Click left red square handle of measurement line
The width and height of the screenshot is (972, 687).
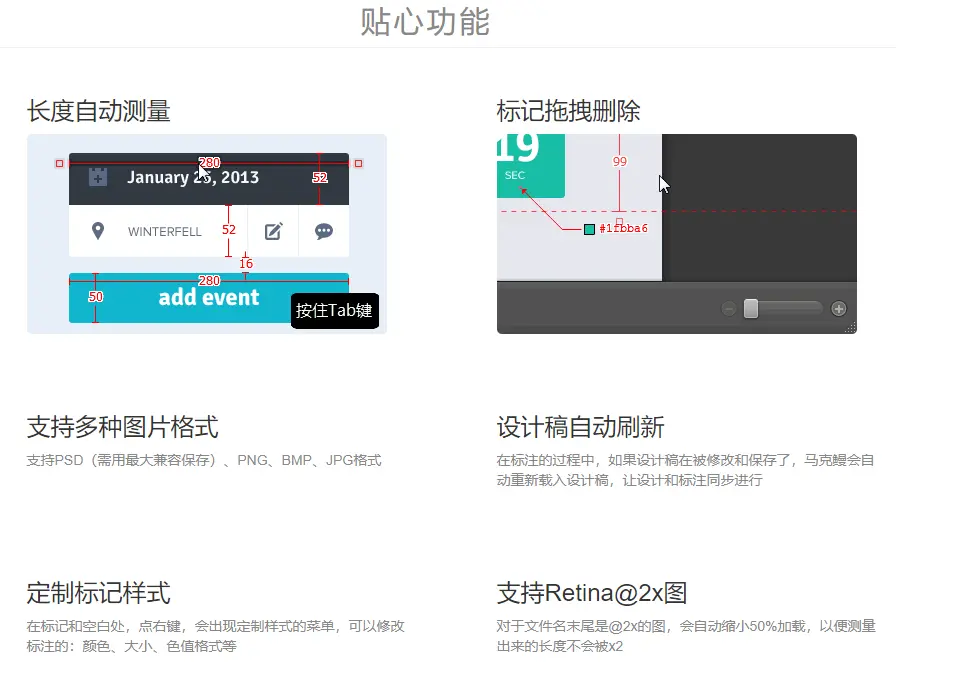[60, 164]
